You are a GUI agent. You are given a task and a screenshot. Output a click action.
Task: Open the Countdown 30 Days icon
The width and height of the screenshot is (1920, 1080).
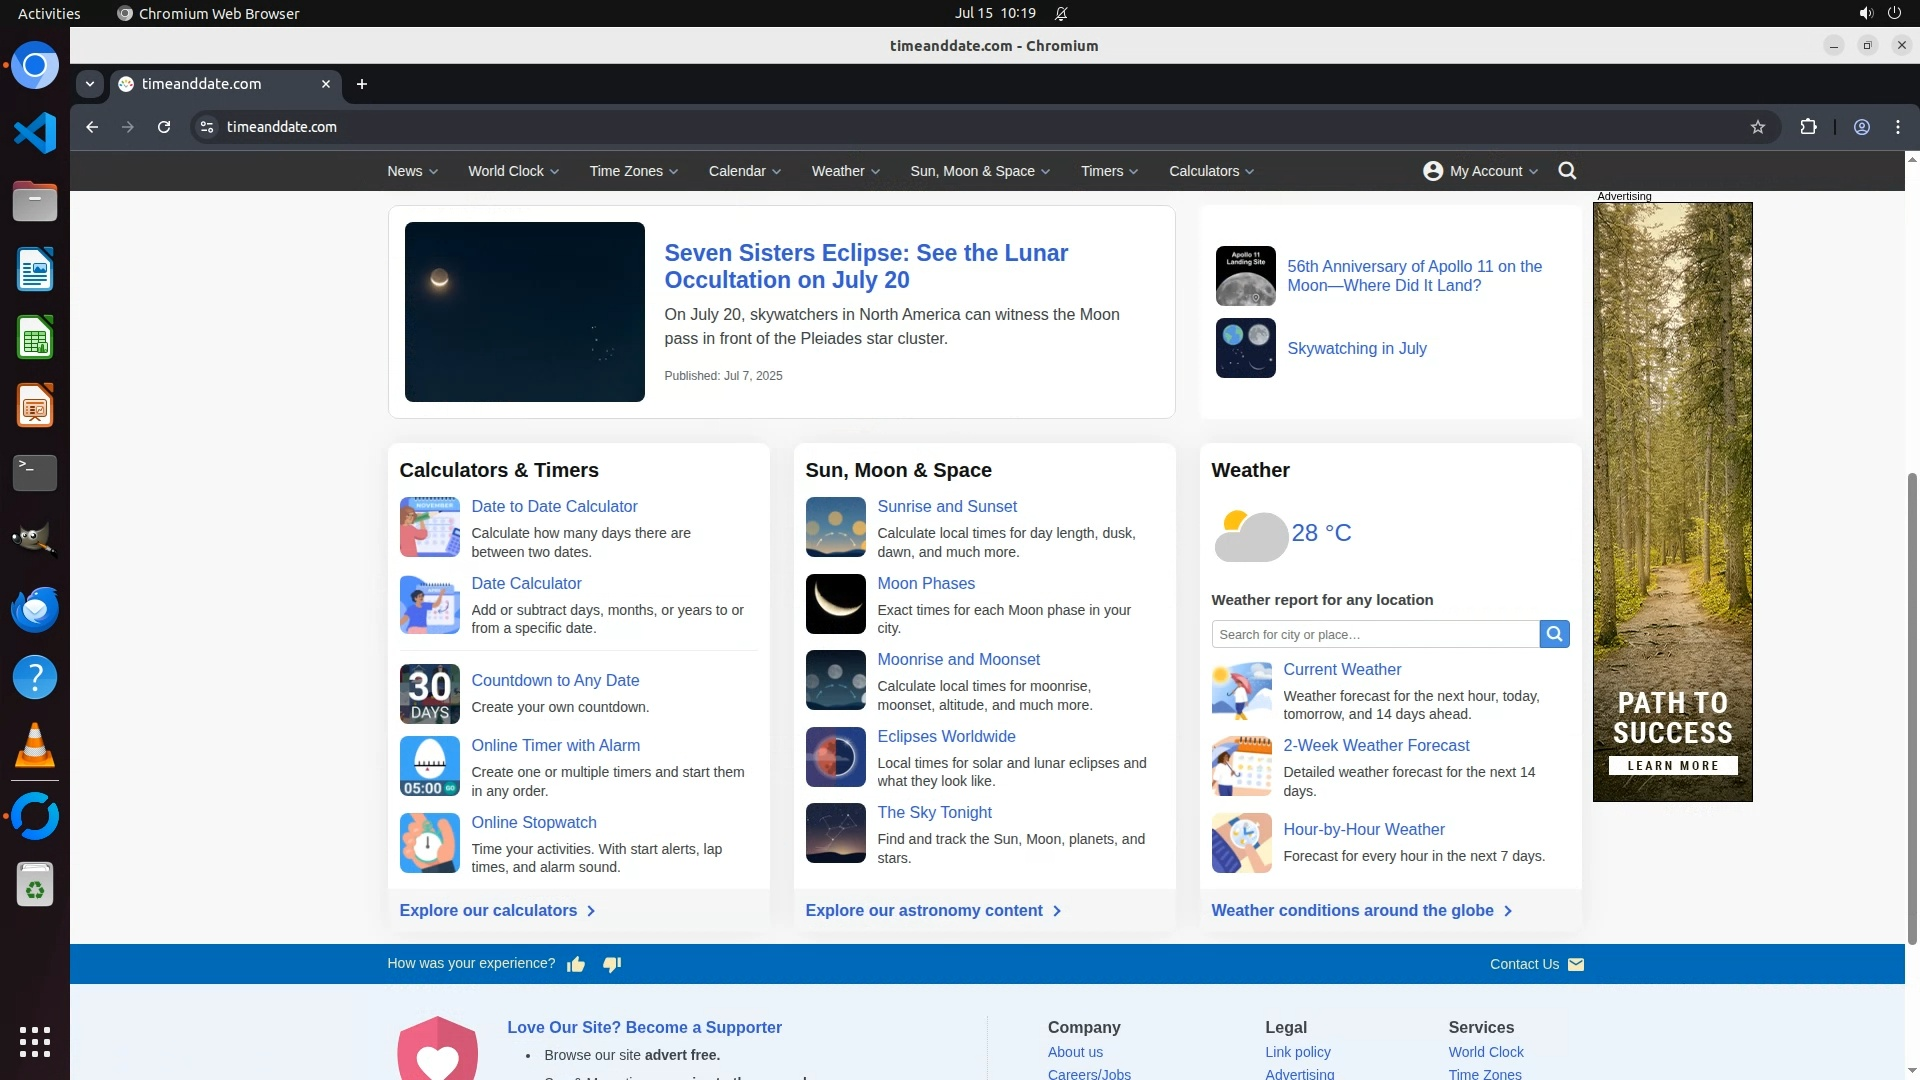pos(429,694)
